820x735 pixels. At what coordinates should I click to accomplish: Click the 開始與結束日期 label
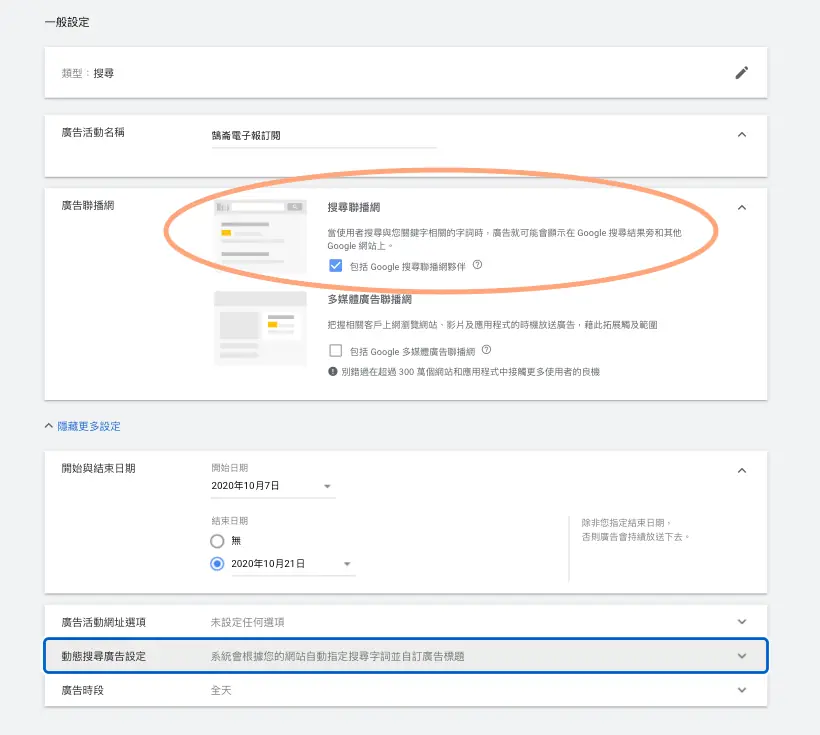click(98, 468)
